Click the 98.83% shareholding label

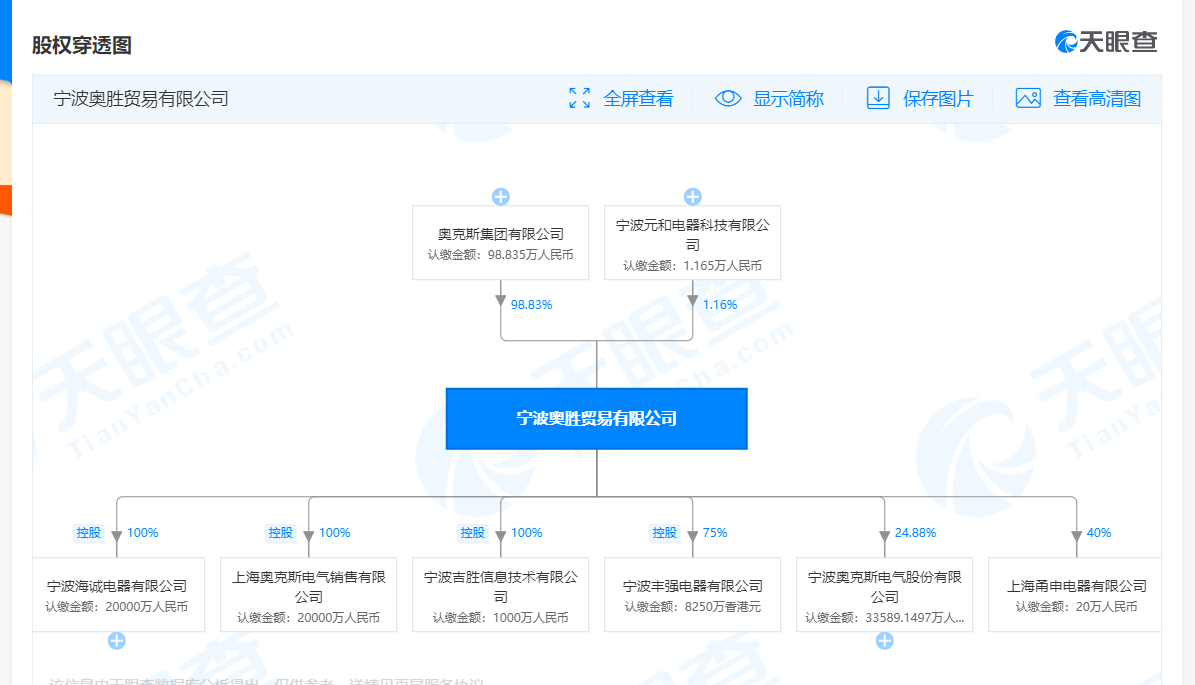(x=531, y=305)
